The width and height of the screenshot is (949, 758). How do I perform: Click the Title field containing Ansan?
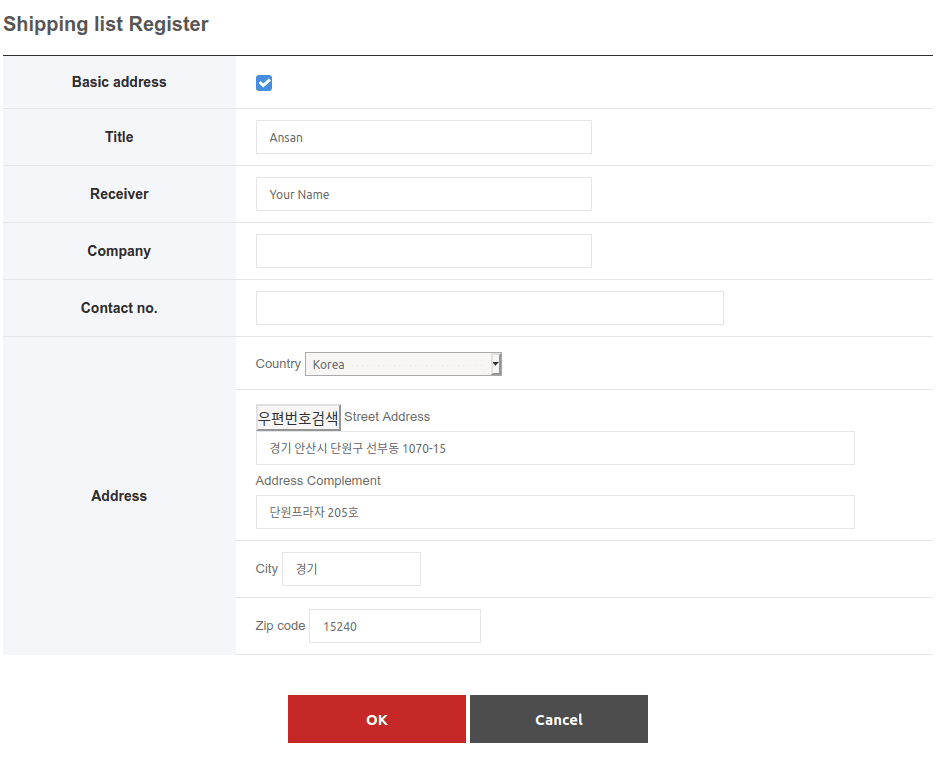tap(424, 137)
